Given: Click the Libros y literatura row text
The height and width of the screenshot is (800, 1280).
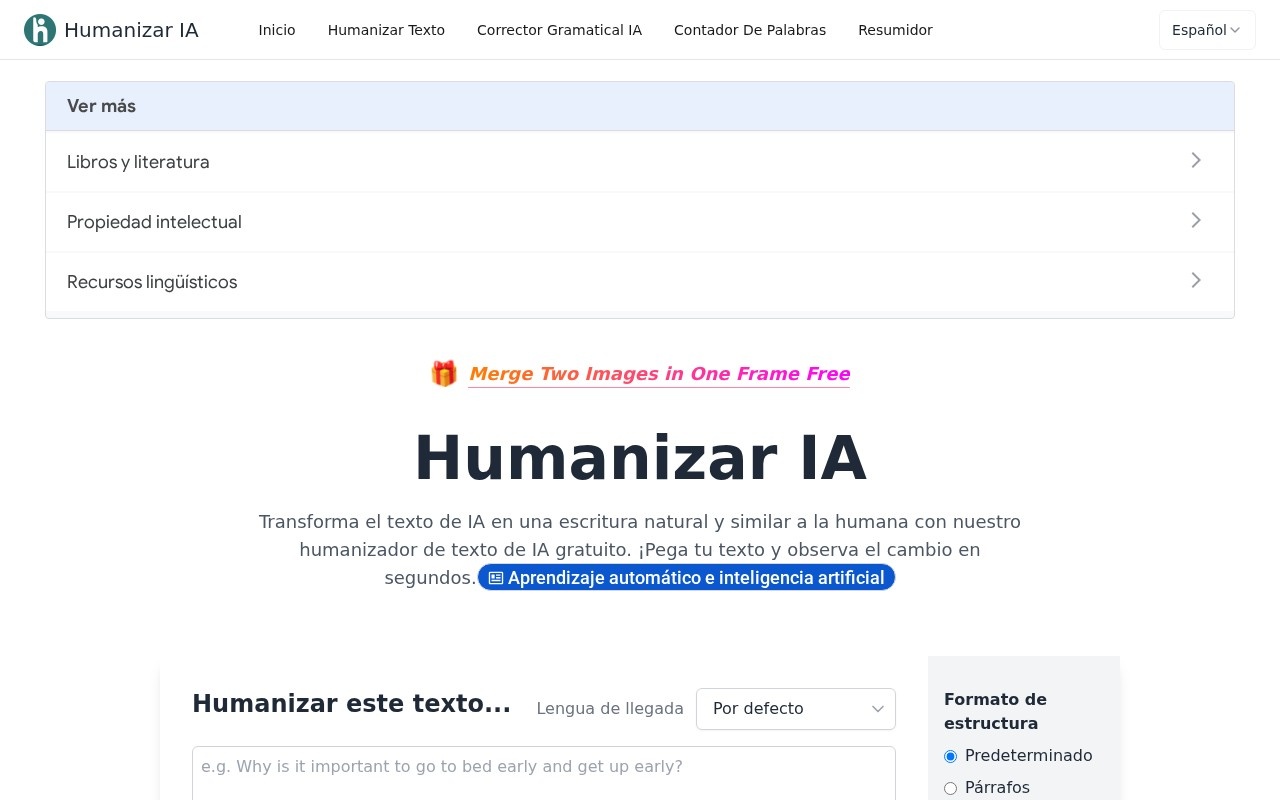Looking at the screenshot, I should coord(138,162).
